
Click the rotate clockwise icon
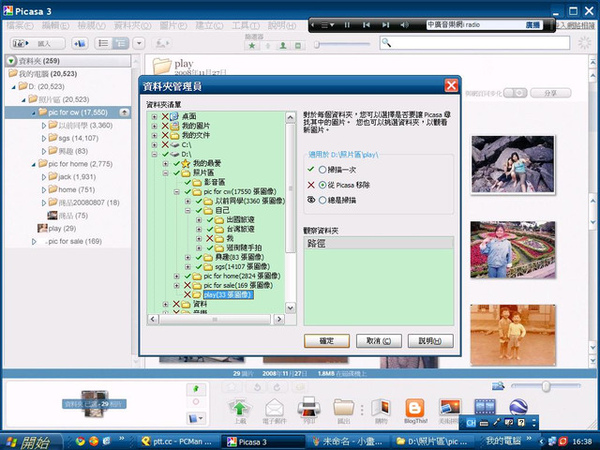coord(276,387)
